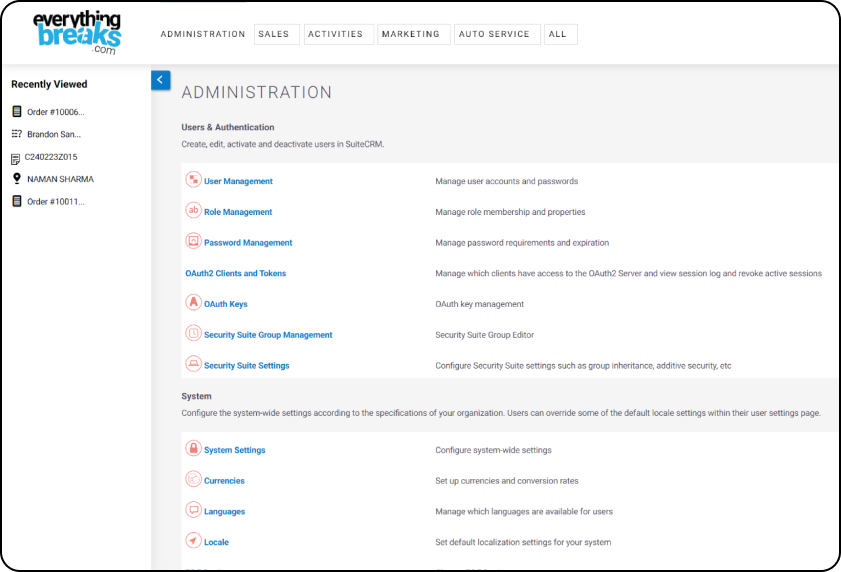Open the Auto Service menu tab
Screen dimensions: 841x572
click(497, 34)
